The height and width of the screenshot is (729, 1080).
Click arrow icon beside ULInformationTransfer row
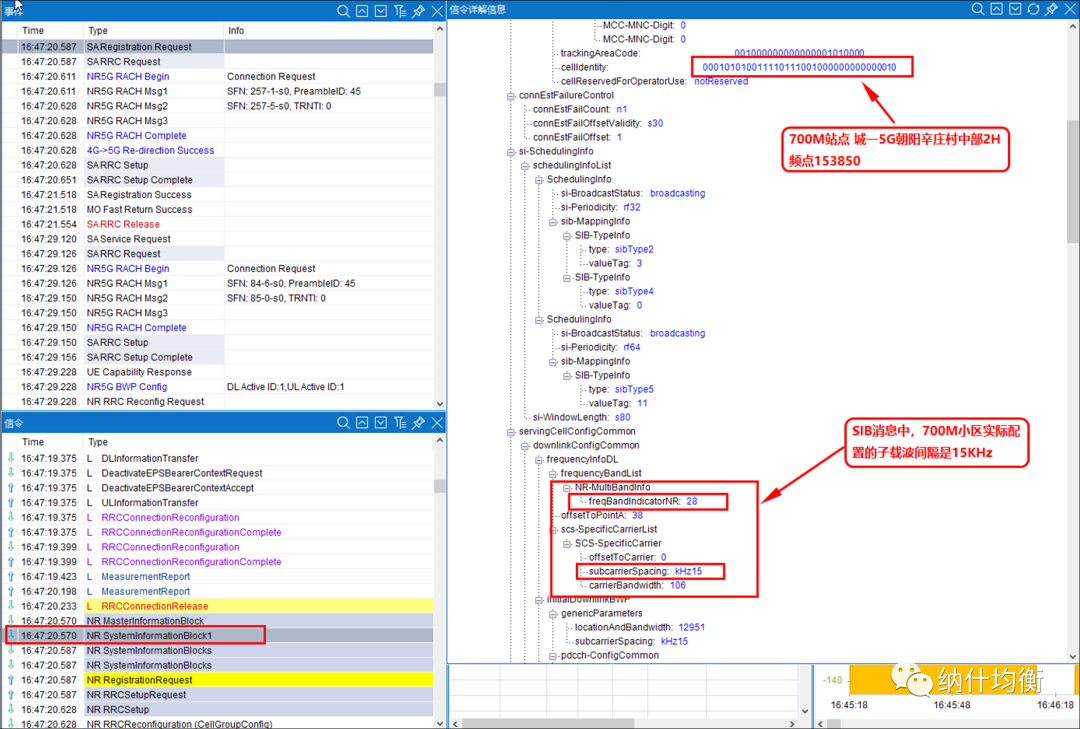pos(11,502)
